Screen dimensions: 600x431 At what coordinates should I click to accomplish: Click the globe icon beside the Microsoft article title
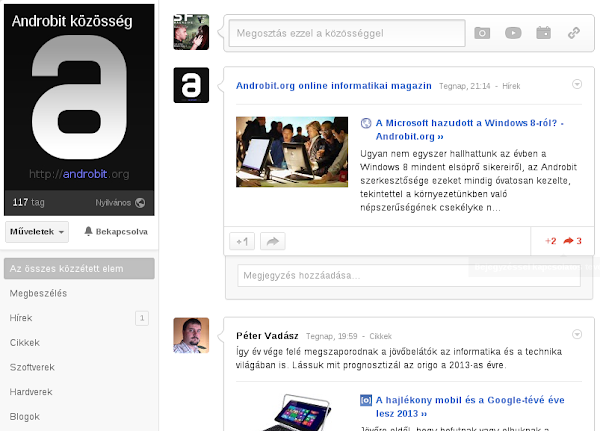tap(366, 123)
